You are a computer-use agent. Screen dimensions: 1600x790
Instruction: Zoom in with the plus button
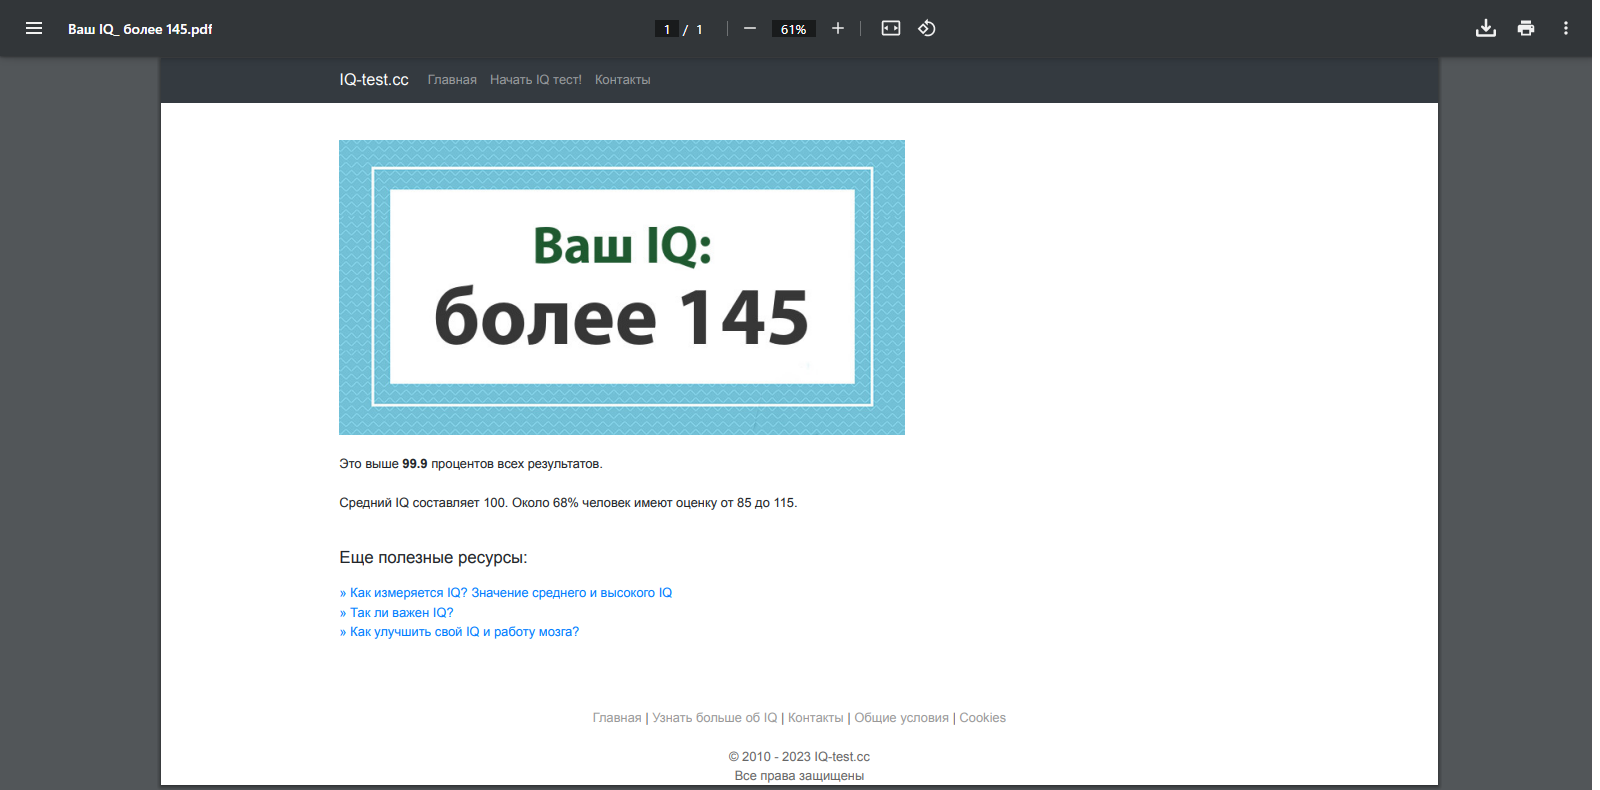tap(838, 28)
